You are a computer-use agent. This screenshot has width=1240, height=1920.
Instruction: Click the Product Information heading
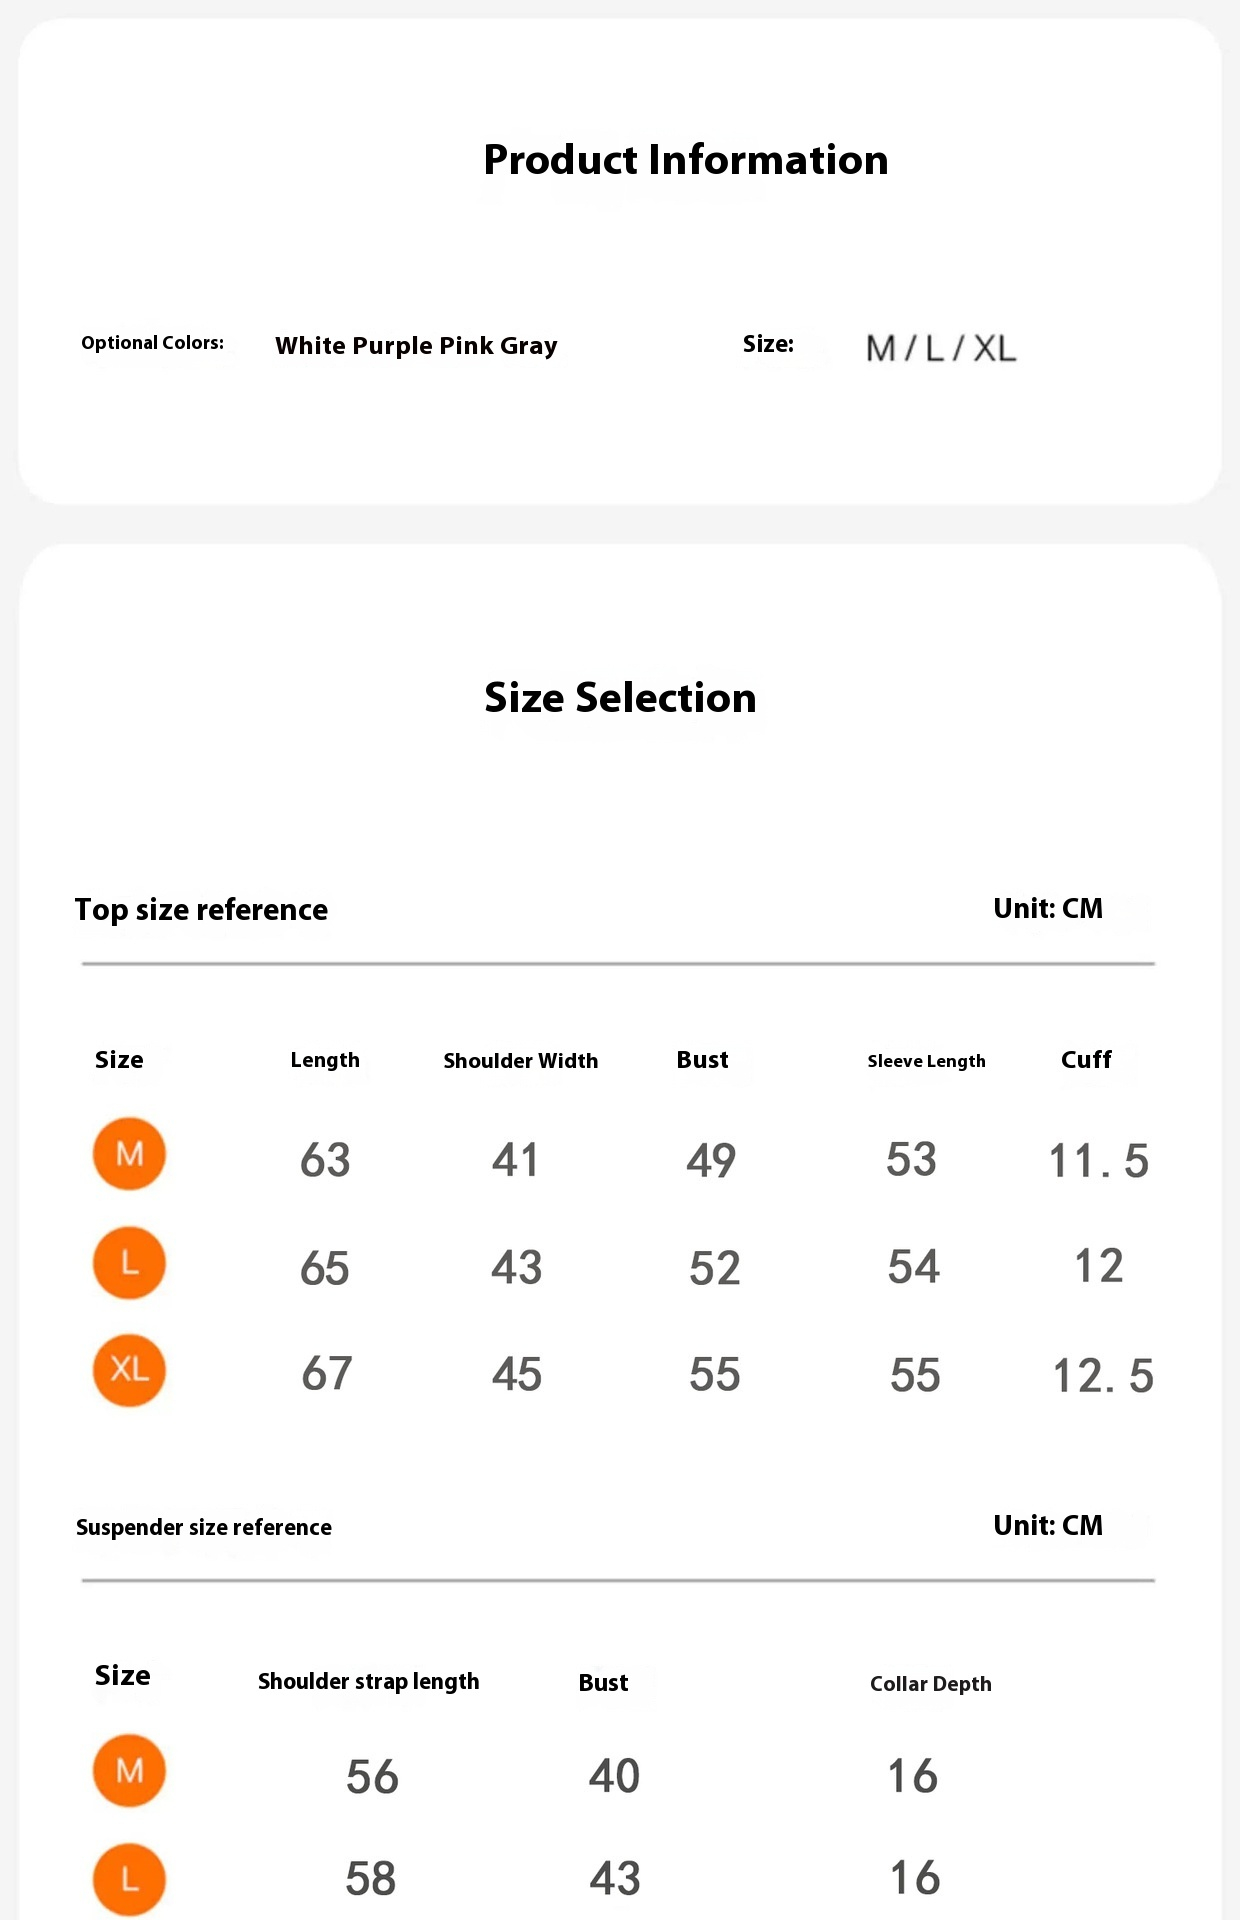[685, 160]
